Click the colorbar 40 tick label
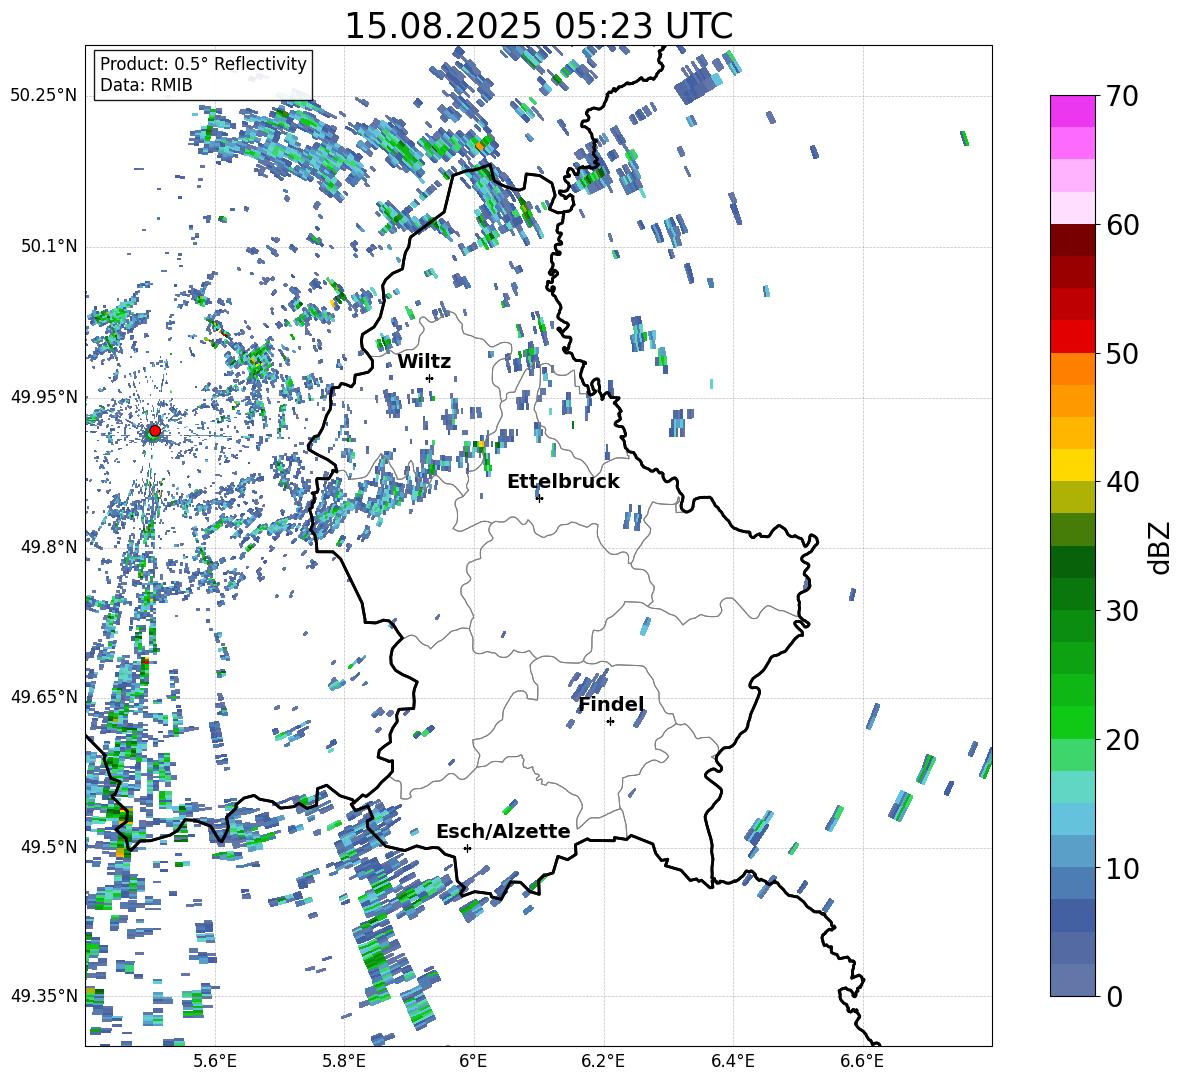The width and height of the screenshot is (1184, 1081). pyautogui.click(x=1122, y=482)
